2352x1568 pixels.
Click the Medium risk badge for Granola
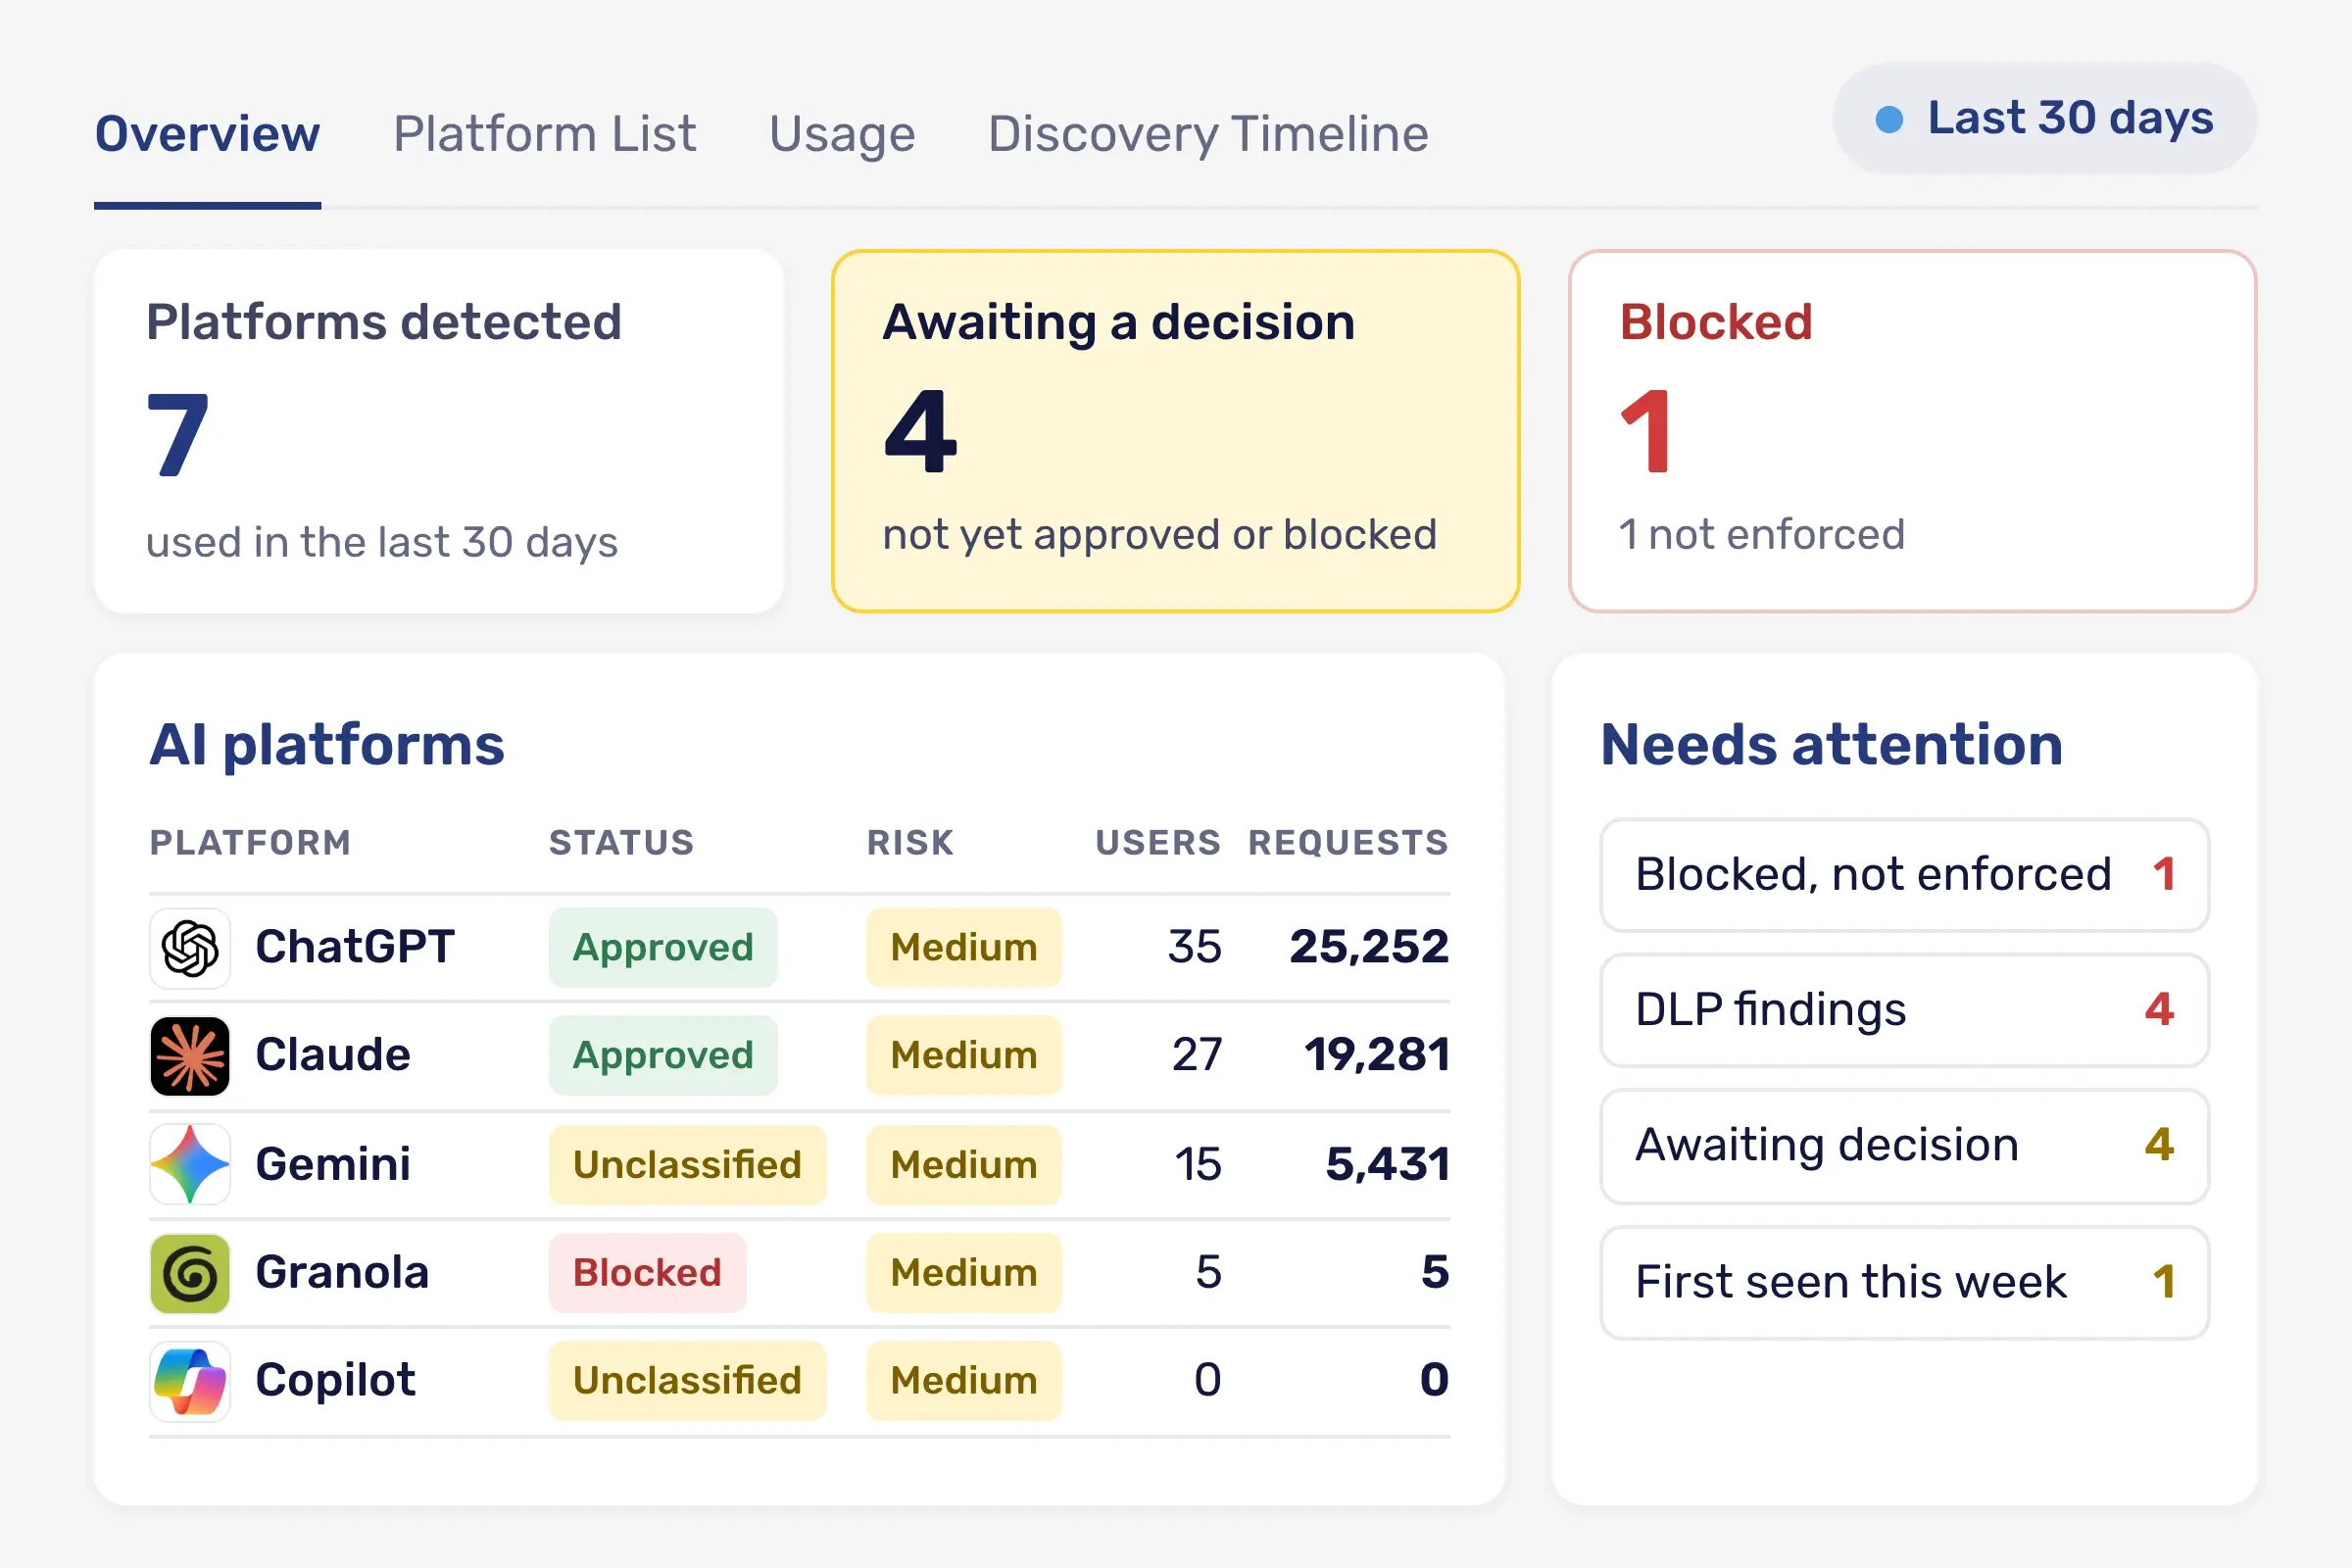click(x=964, y=1273)
